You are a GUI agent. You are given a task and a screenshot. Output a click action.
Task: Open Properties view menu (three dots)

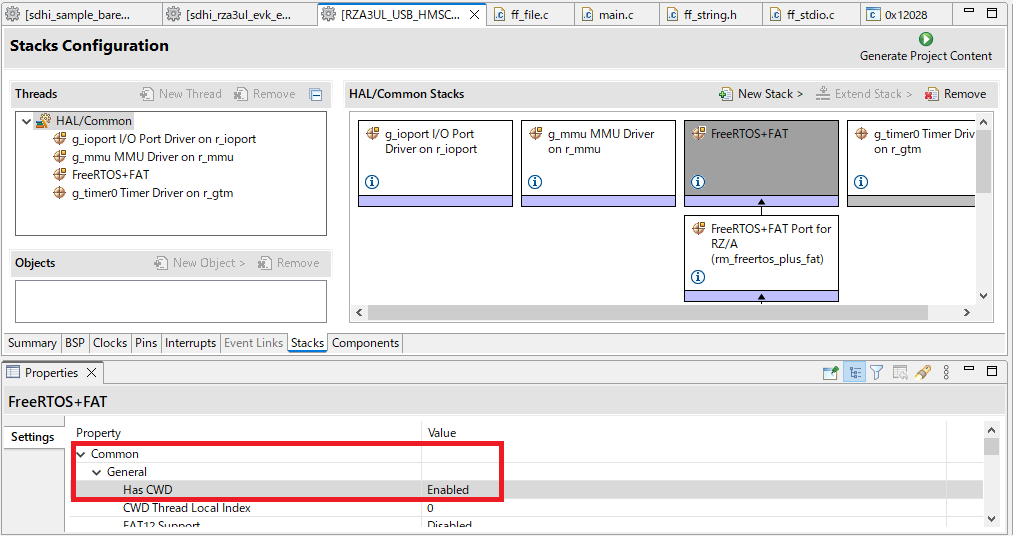click(948, 373)
